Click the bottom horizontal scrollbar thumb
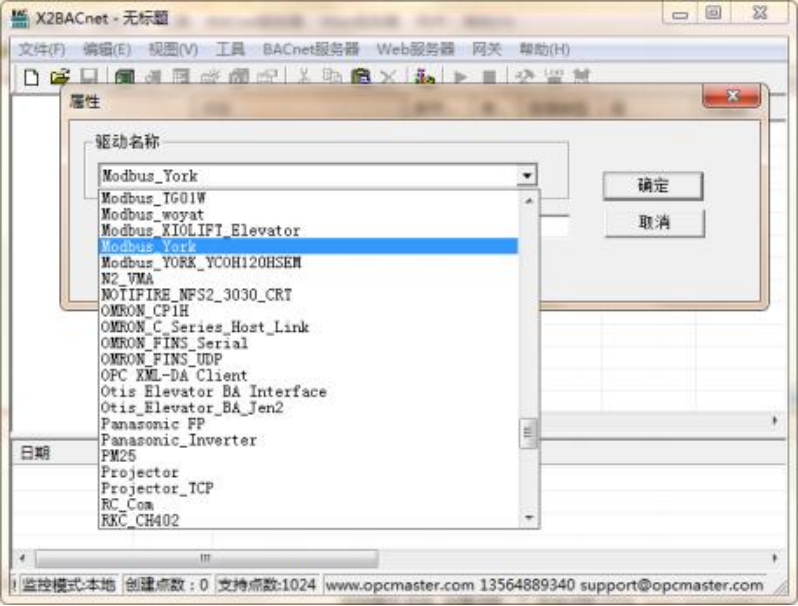 206,558
